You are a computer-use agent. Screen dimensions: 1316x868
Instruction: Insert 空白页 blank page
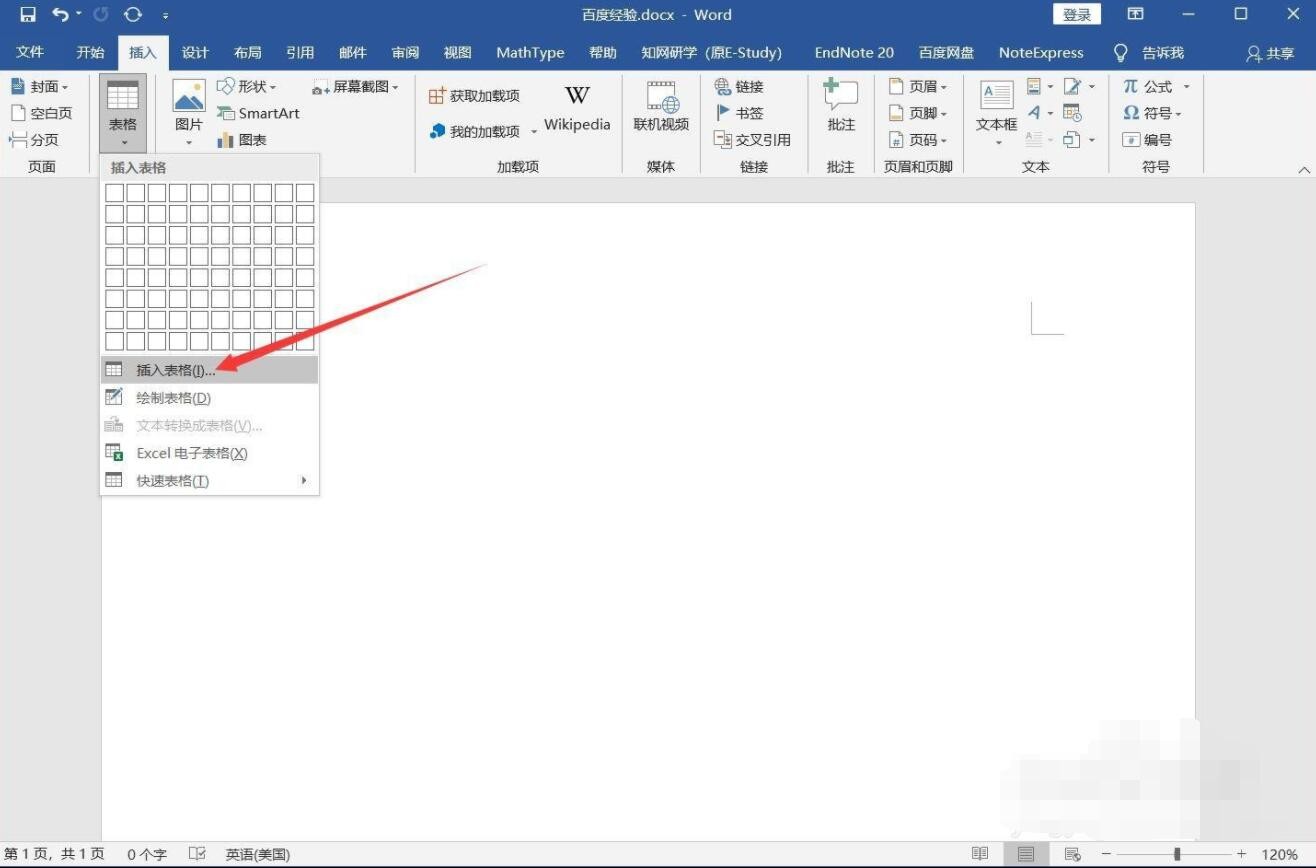41,113
